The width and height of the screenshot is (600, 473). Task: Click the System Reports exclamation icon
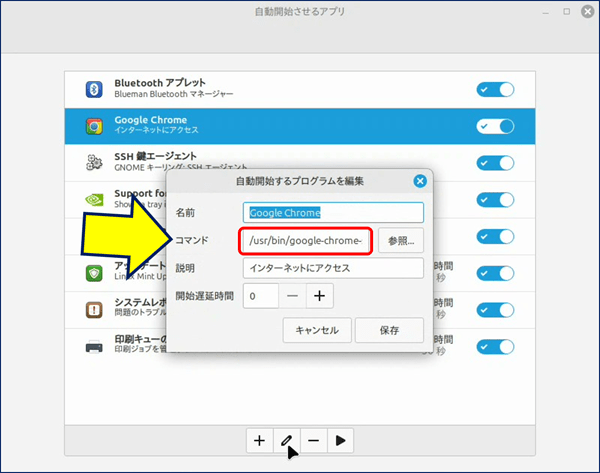pyautogui.click(x=94, y=310)
